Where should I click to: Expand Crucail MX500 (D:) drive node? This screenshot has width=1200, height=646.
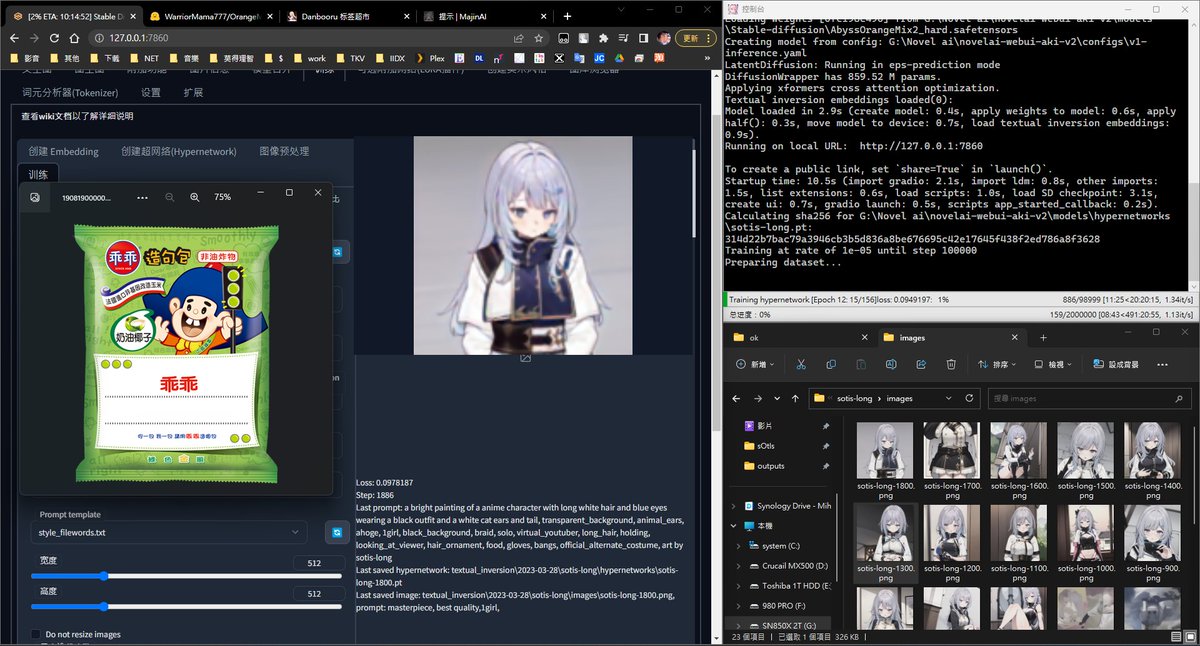[739, 566]
